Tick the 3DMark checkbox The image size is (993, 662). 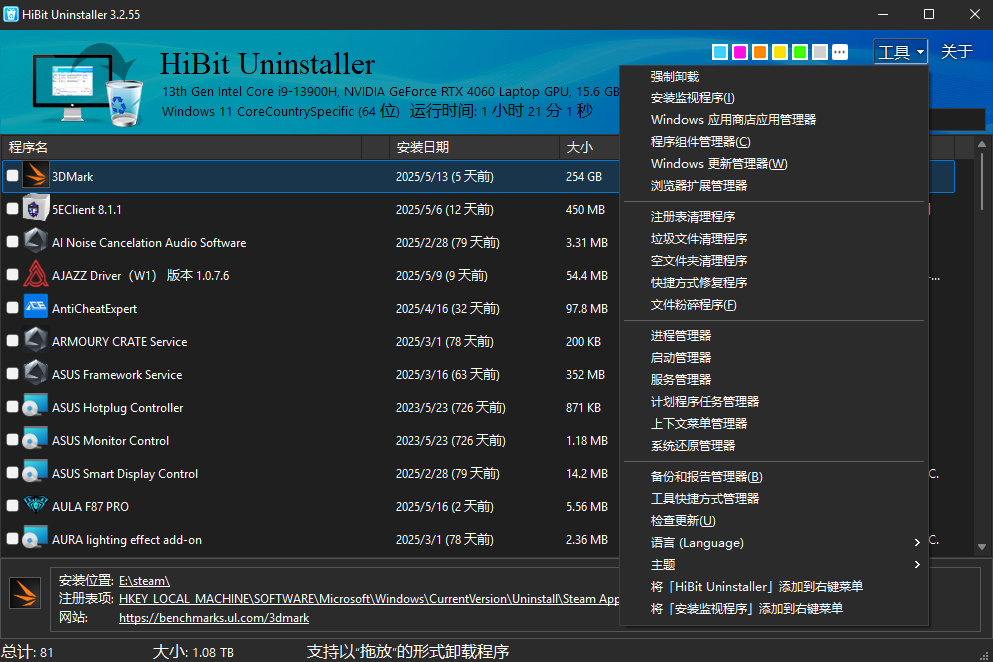click(12, 175)
